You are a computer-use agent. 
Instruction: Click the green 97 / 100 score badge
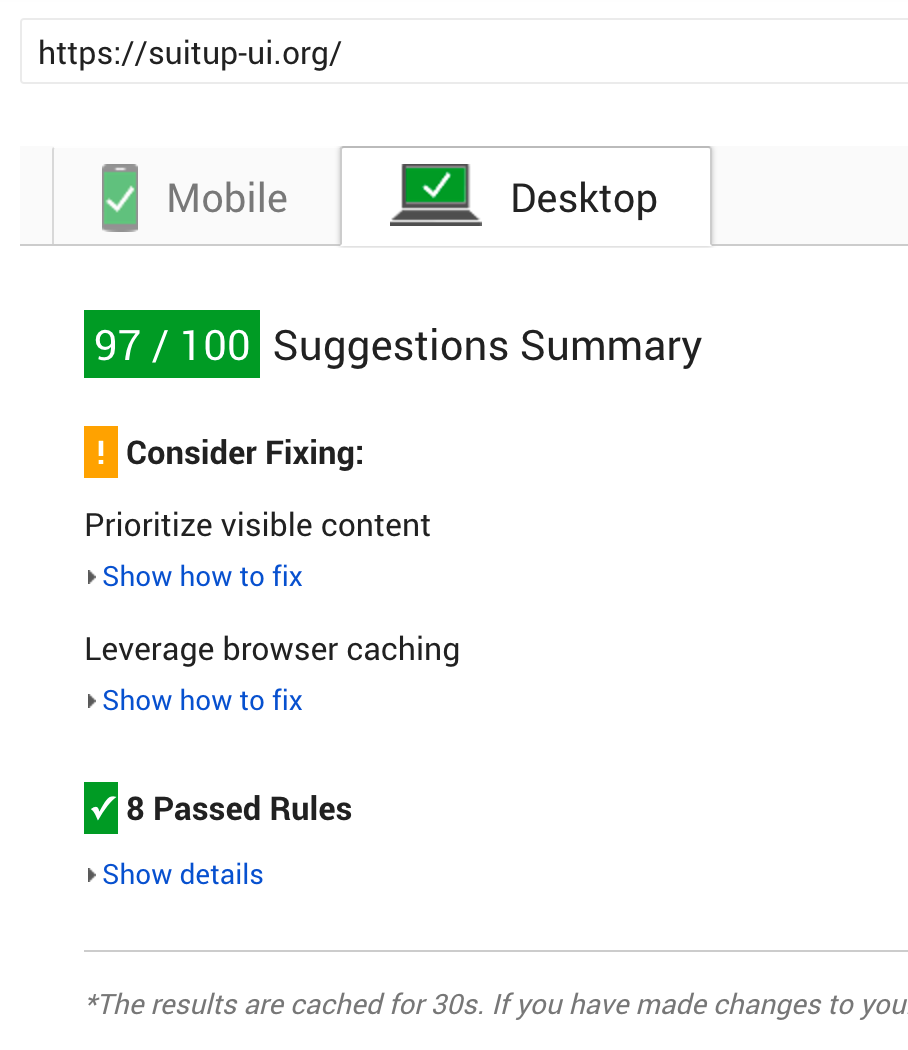pyautogui.click(x=172, y=345)
